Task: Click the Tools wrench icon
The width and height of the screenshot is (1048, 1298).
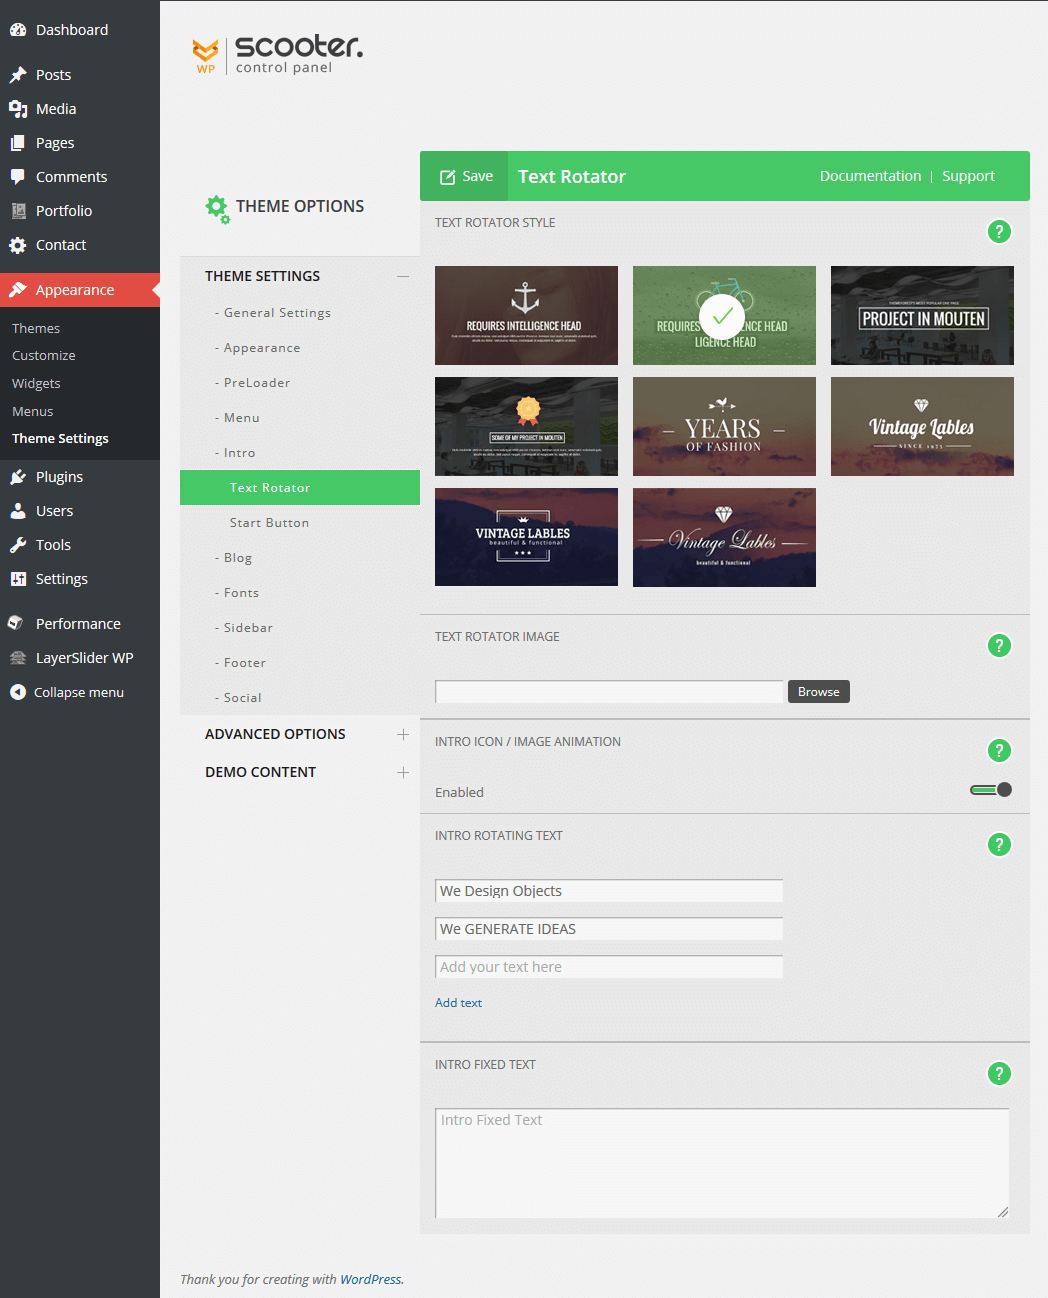Action: point(18,545)
